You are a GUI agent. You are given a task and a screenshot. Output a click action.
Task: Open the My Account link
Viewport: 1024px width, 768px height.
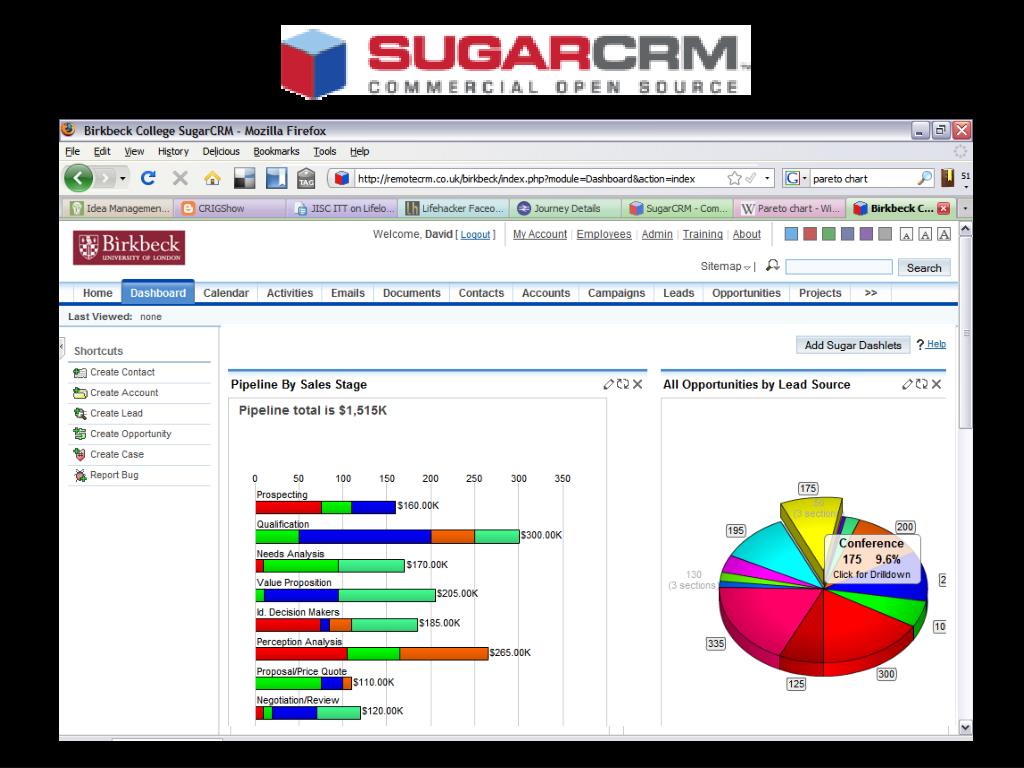[539, 234]
